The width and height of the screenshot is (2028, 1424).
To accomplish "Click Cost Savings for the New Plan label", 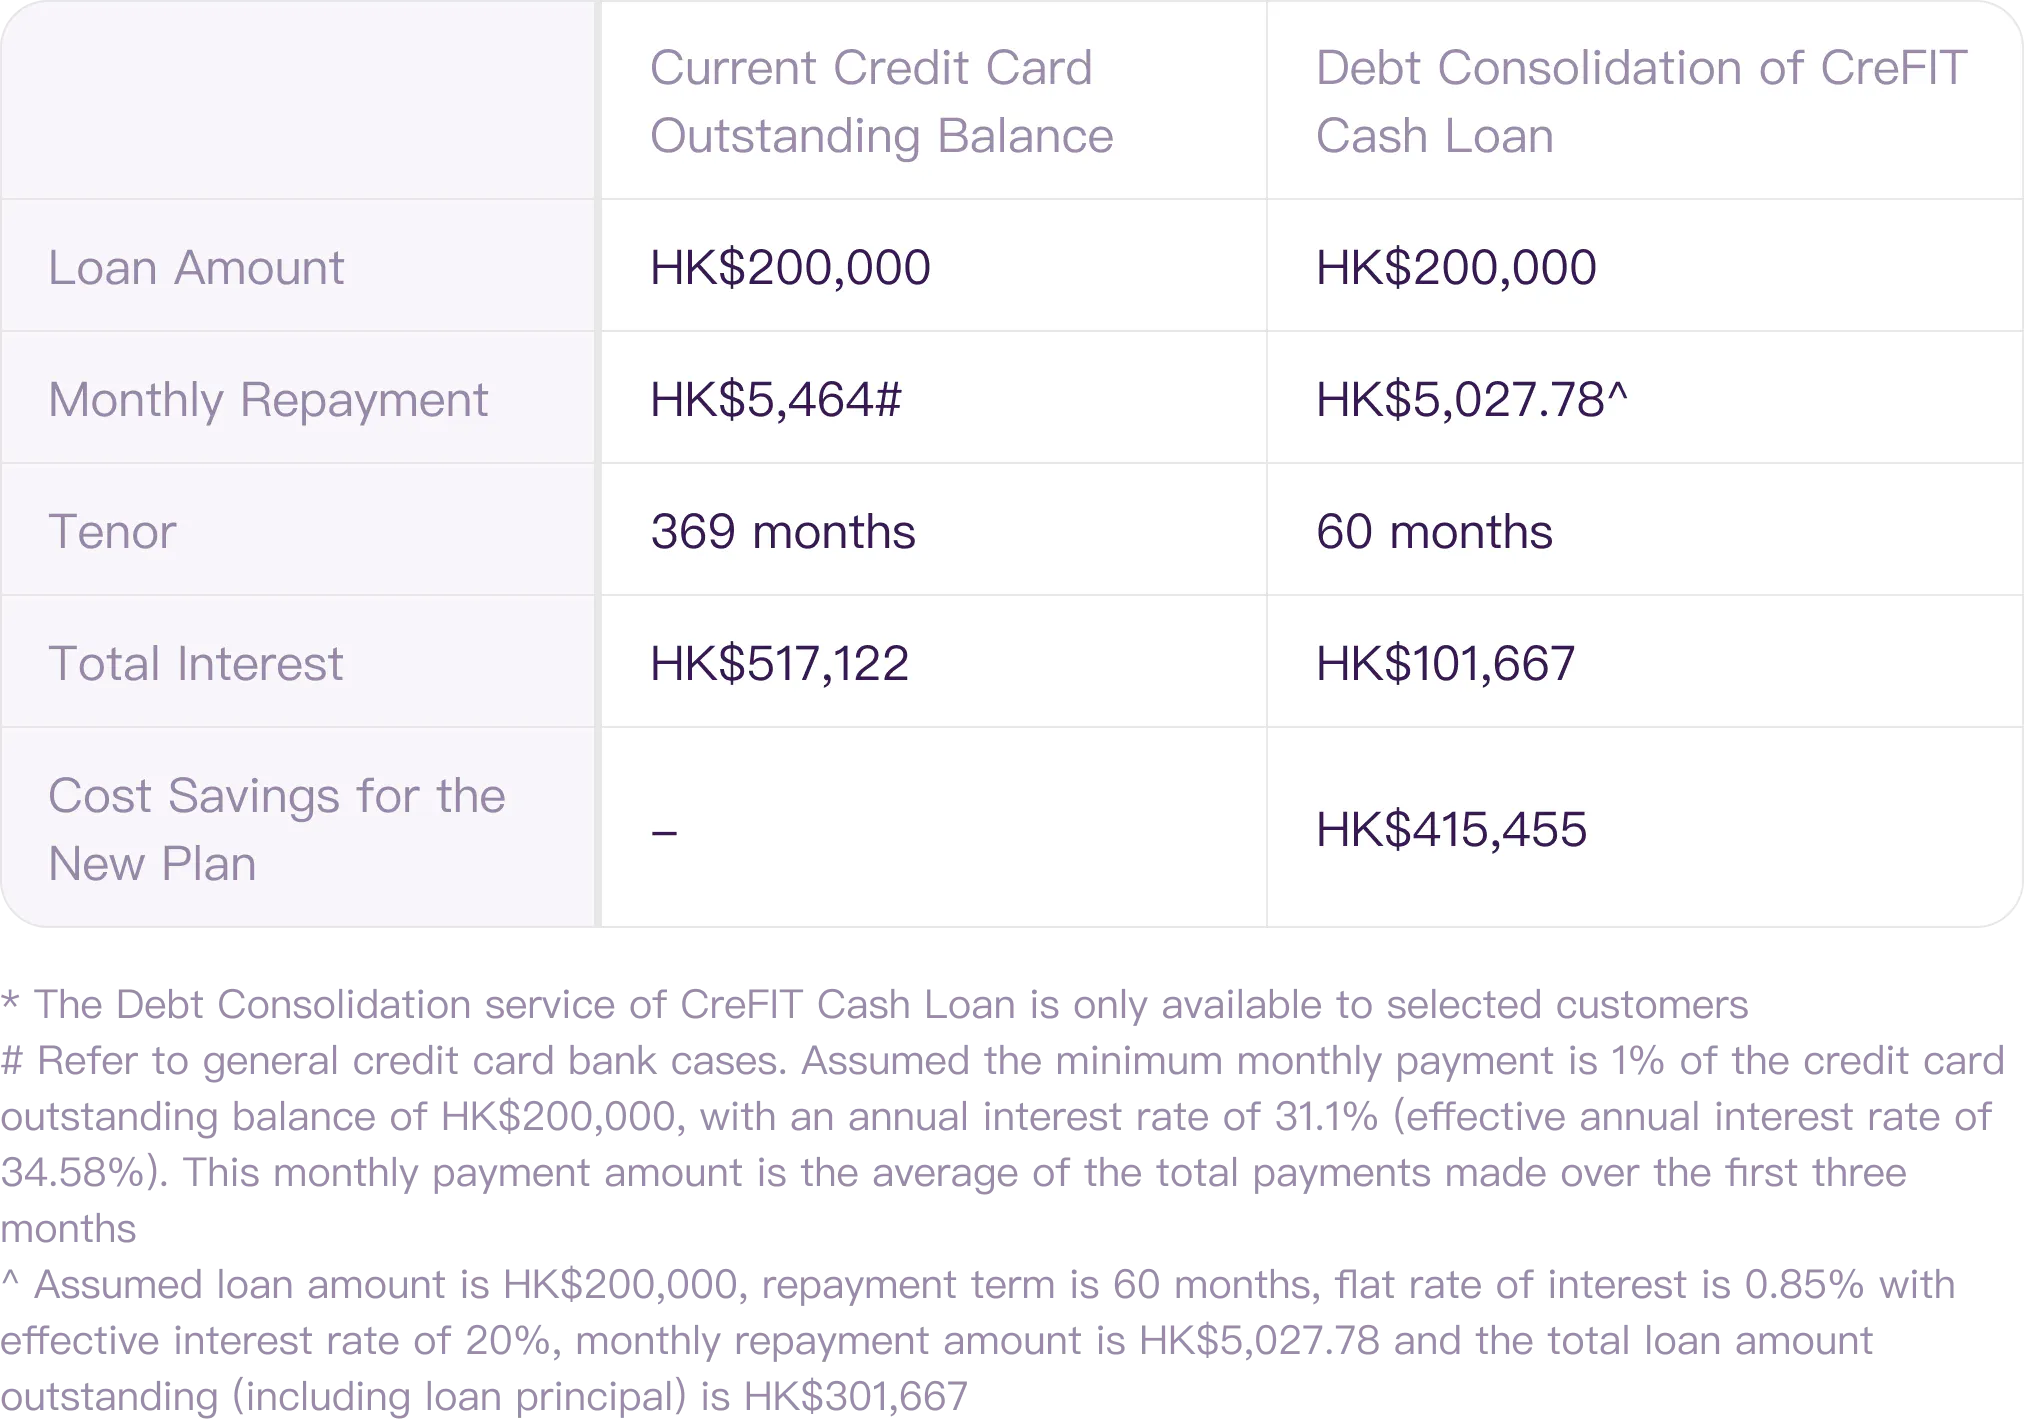I will (277, 829).
